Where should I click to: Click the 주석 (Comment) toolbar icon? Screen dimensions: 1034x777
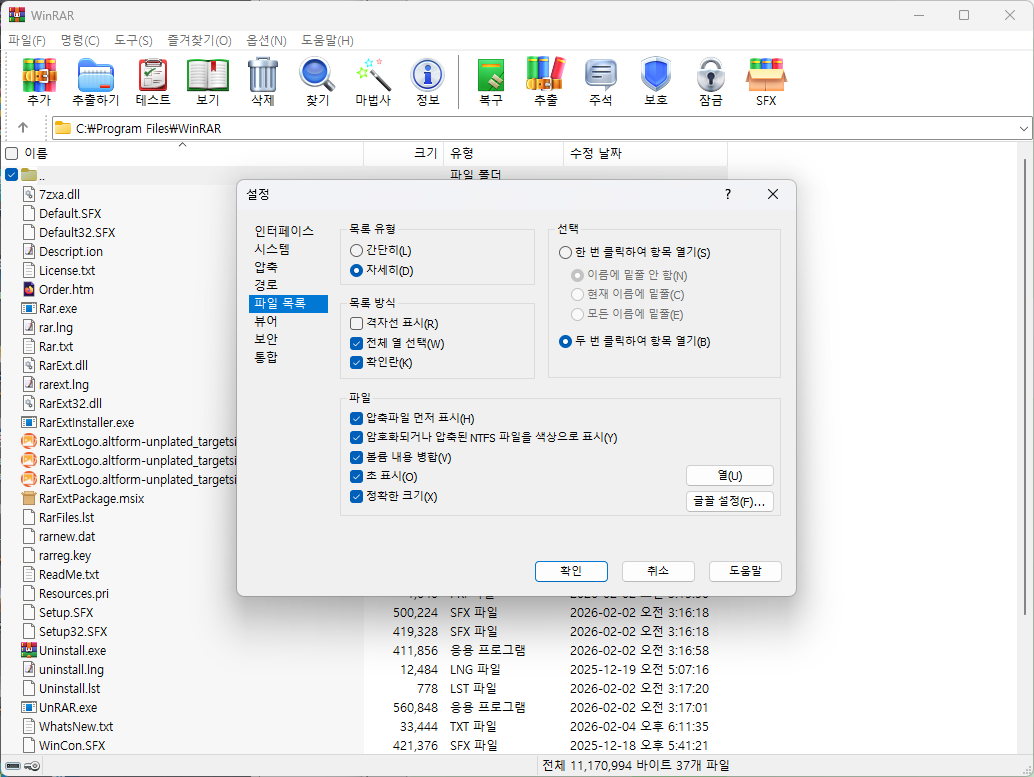601,75
